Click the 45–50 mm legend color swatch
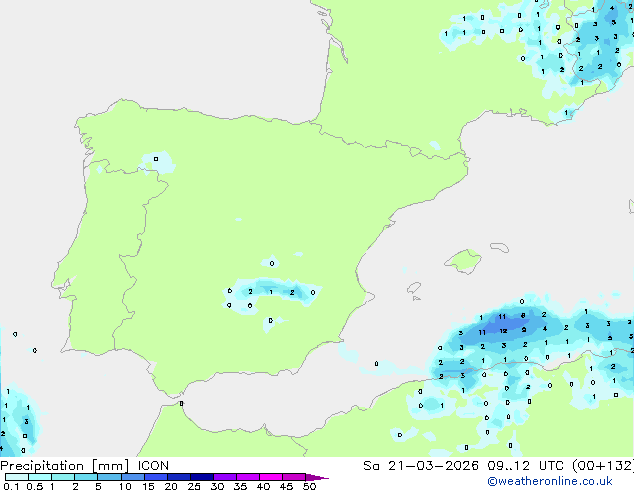The width and height of the screenshot is (634, 490). (x=294, y=477)
